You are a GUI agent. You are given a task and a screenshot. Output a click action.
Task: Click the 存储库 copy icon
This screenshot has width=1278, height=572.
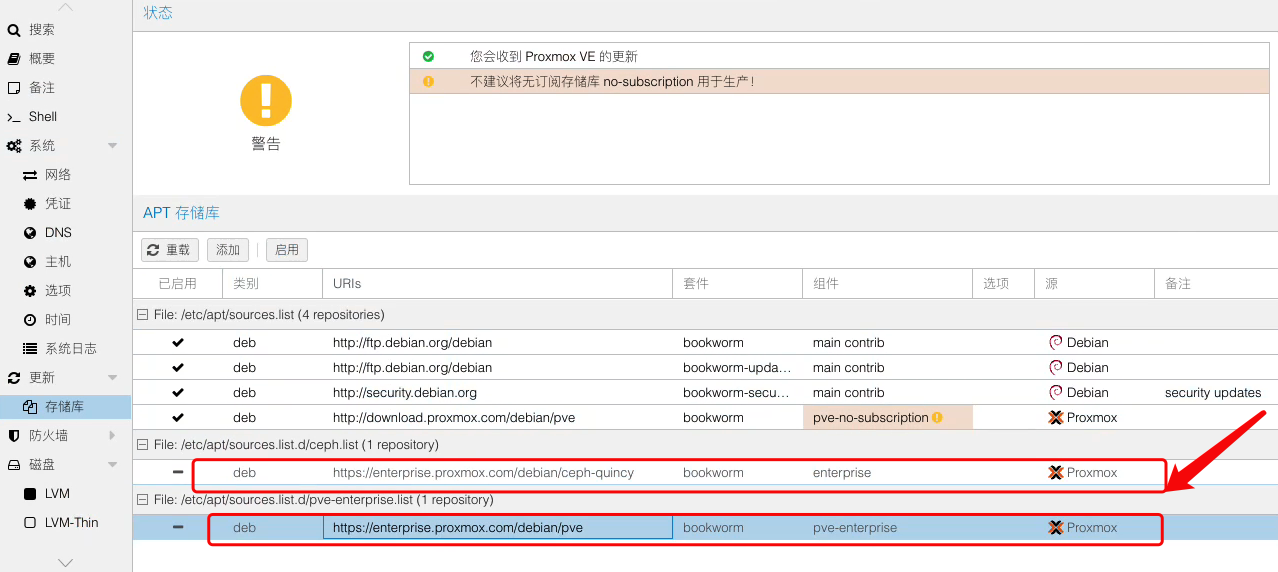click(x=30, y=407)
